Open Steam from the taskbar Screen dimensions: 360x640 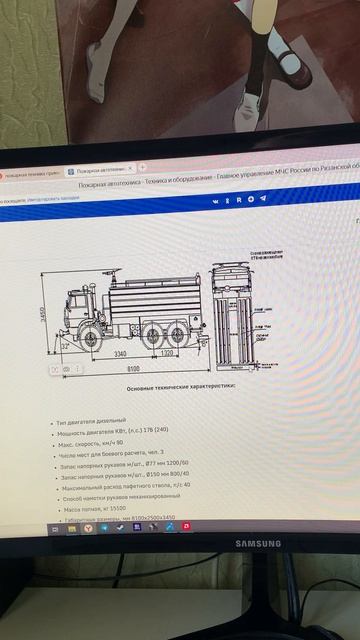point(121,527)
